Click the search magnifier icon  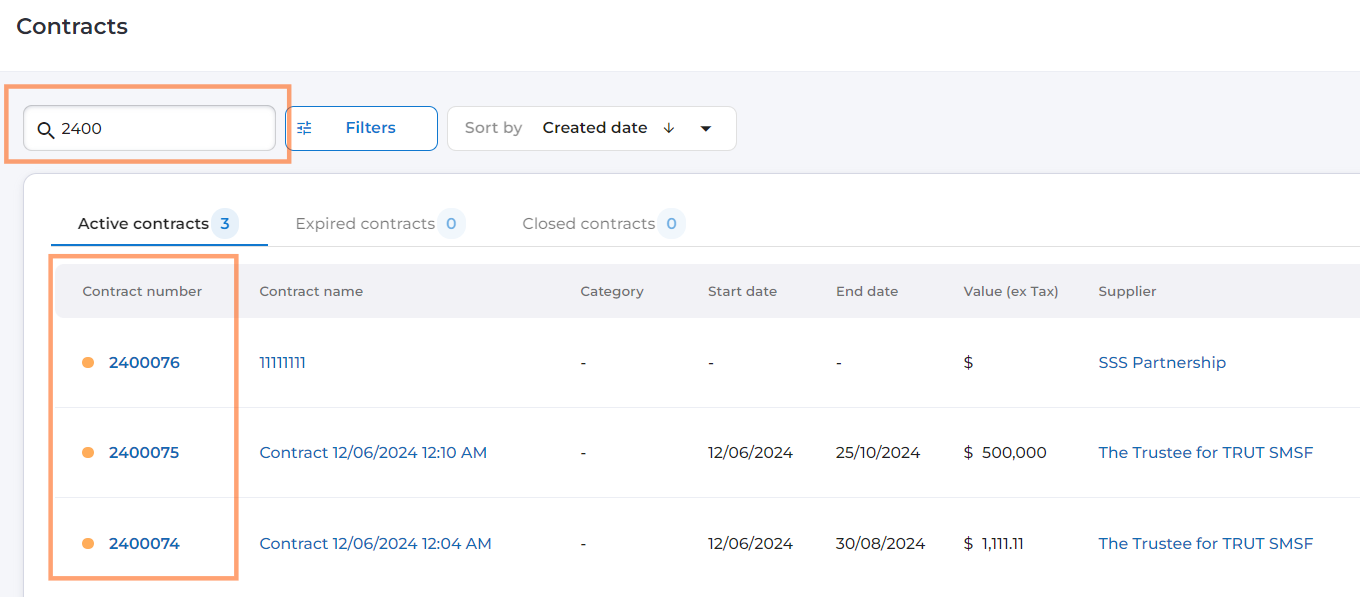46,130
